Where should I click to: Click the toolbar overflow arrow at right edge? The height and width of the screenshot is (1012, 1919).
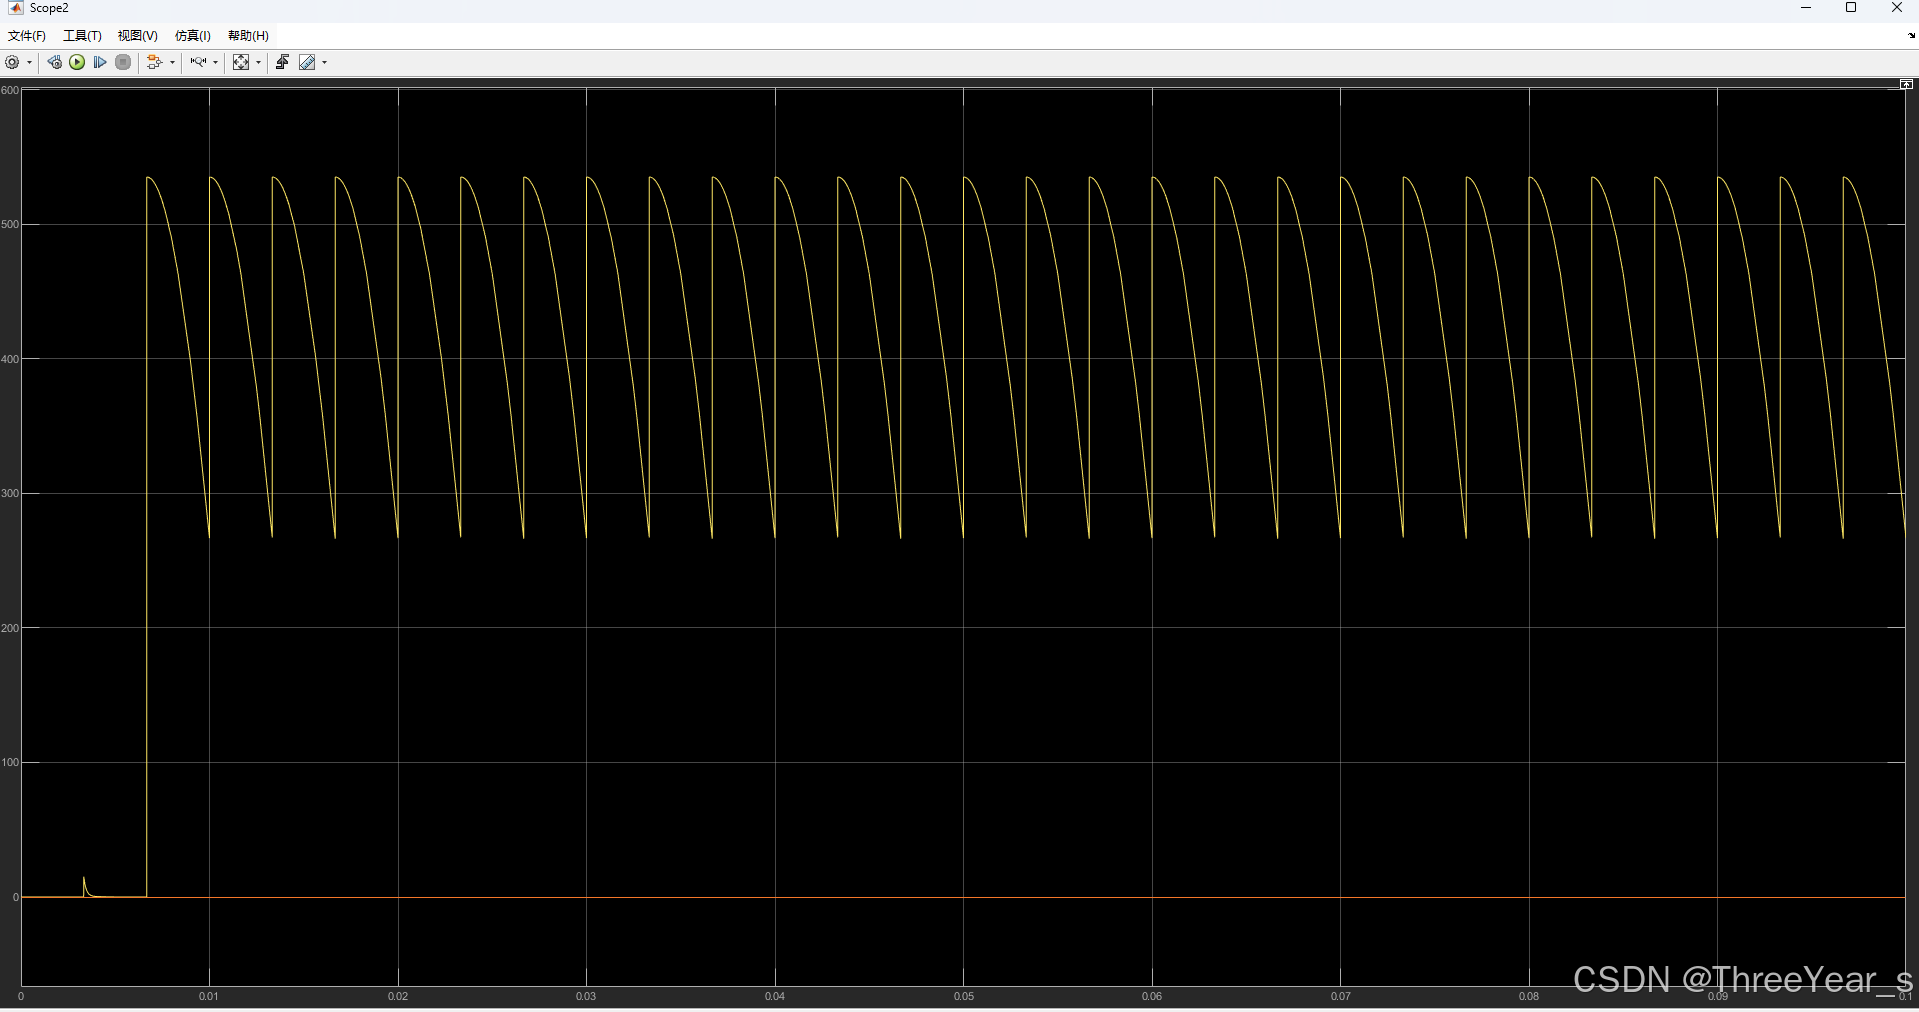click(x=1912, y=35)
